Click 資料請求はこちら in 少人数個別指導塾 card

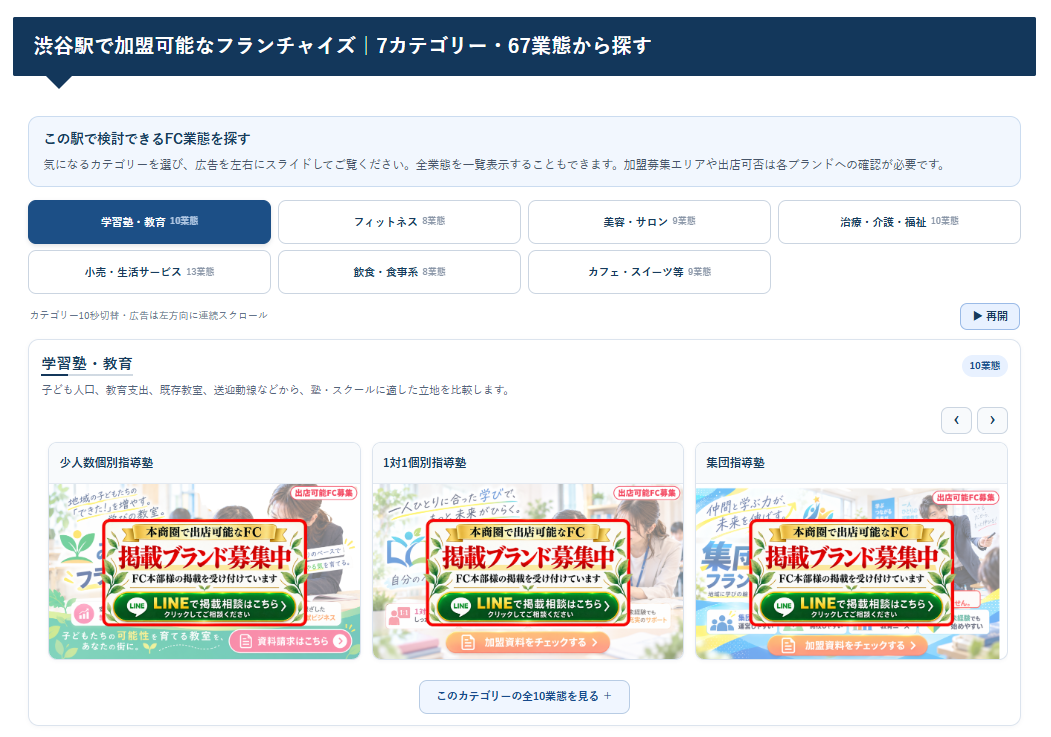coord(291,641)
